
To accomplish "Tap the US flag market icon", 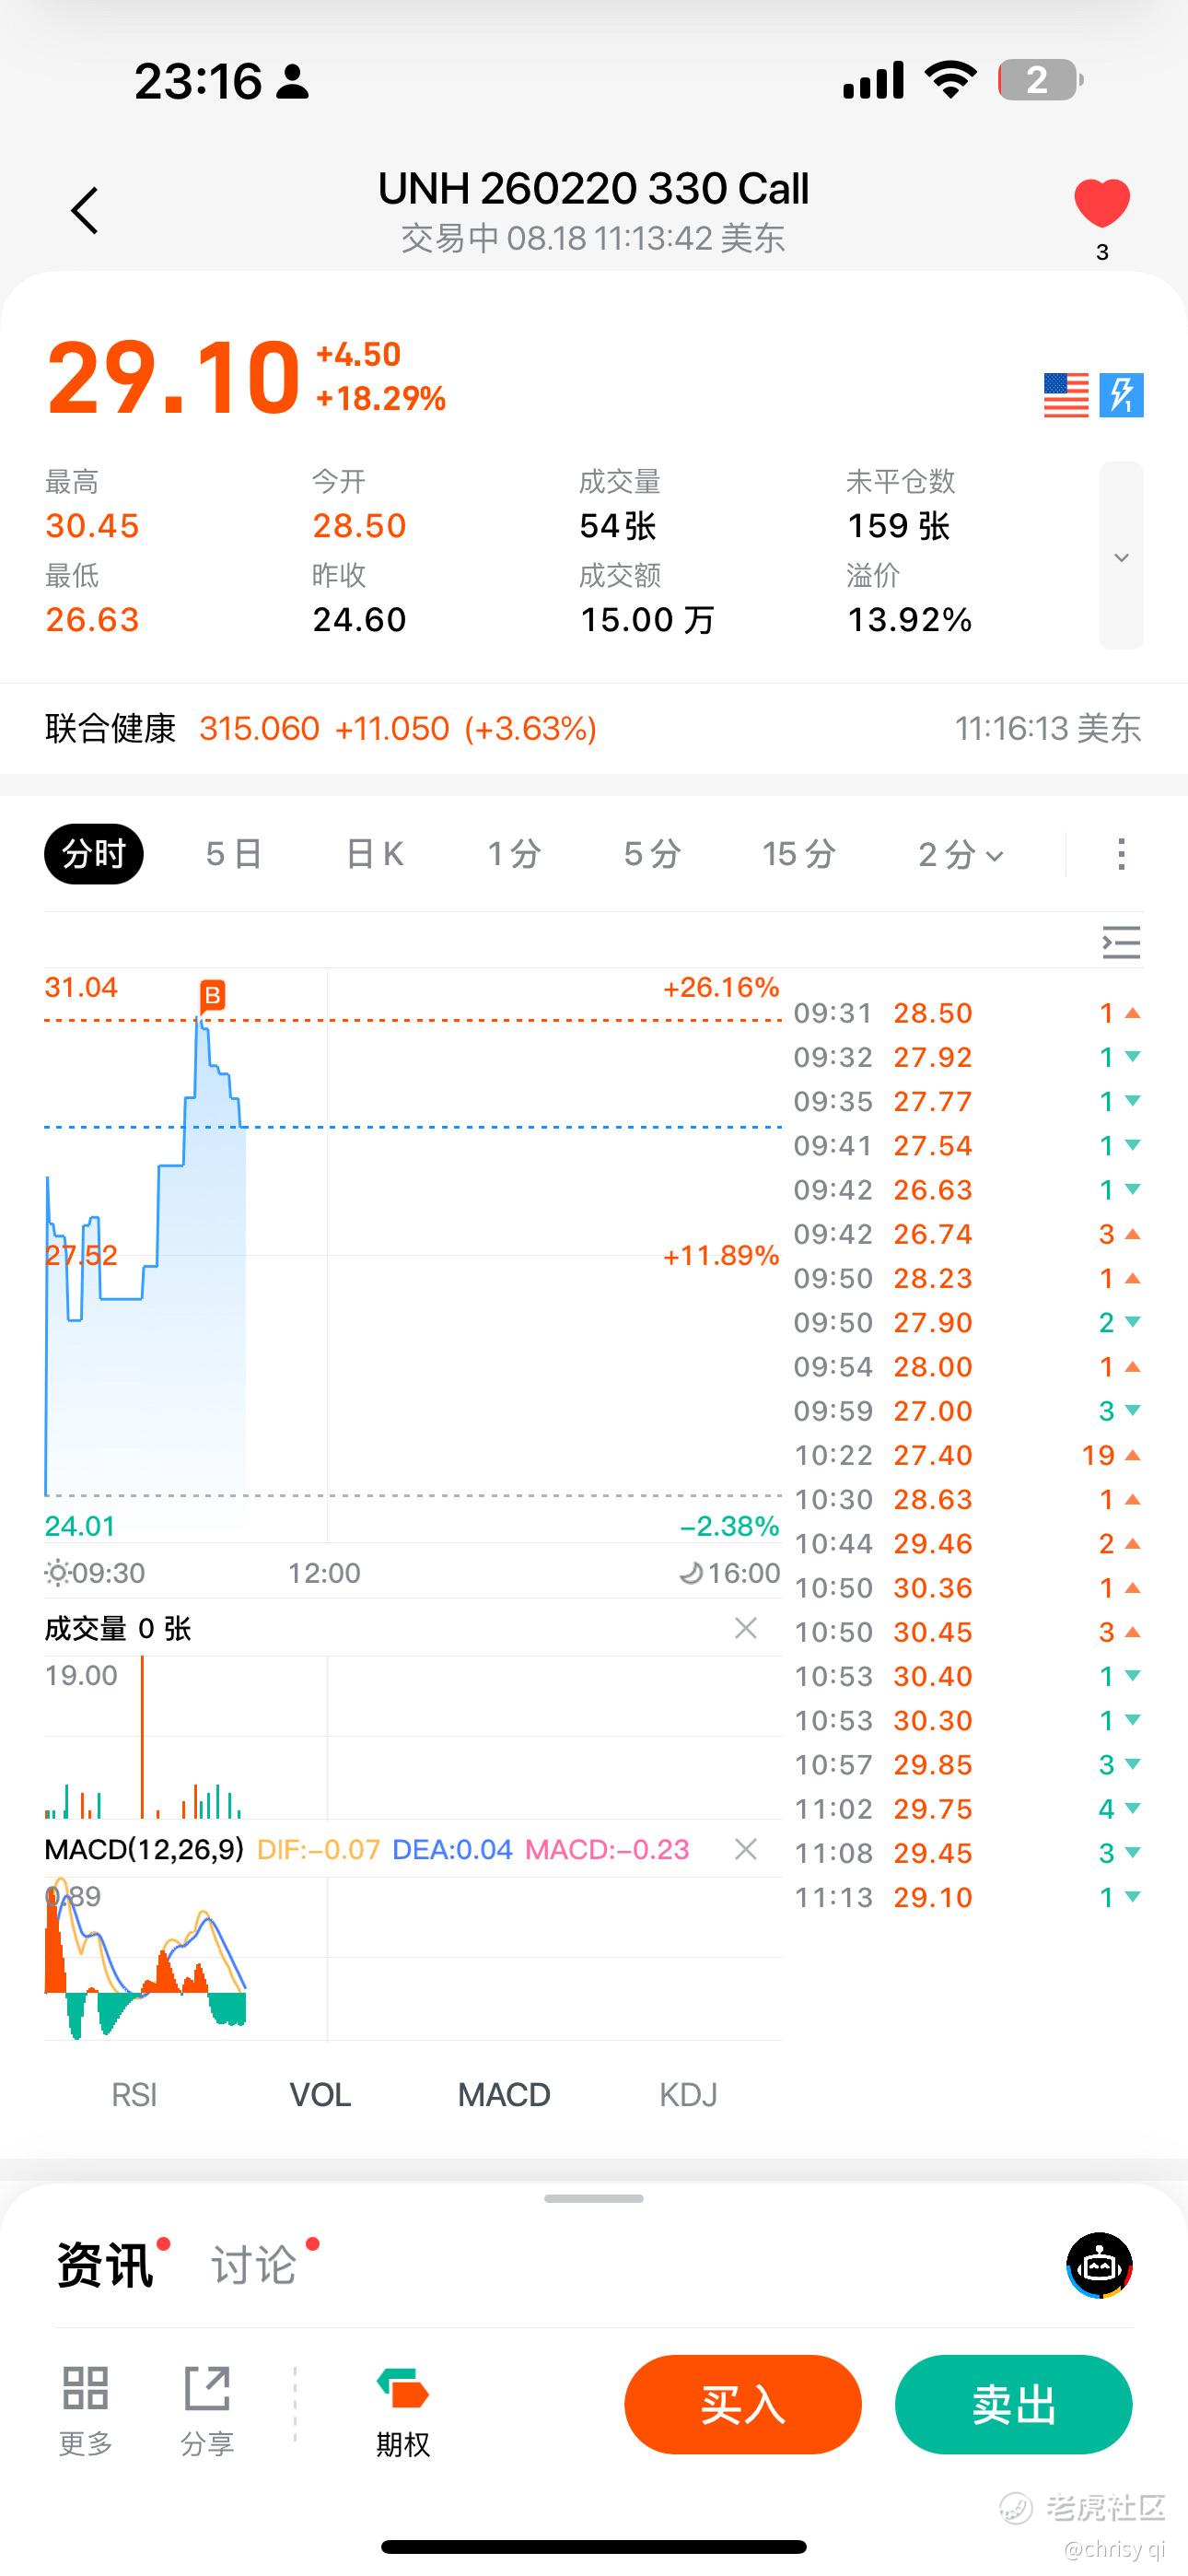I will (1066, 395).
